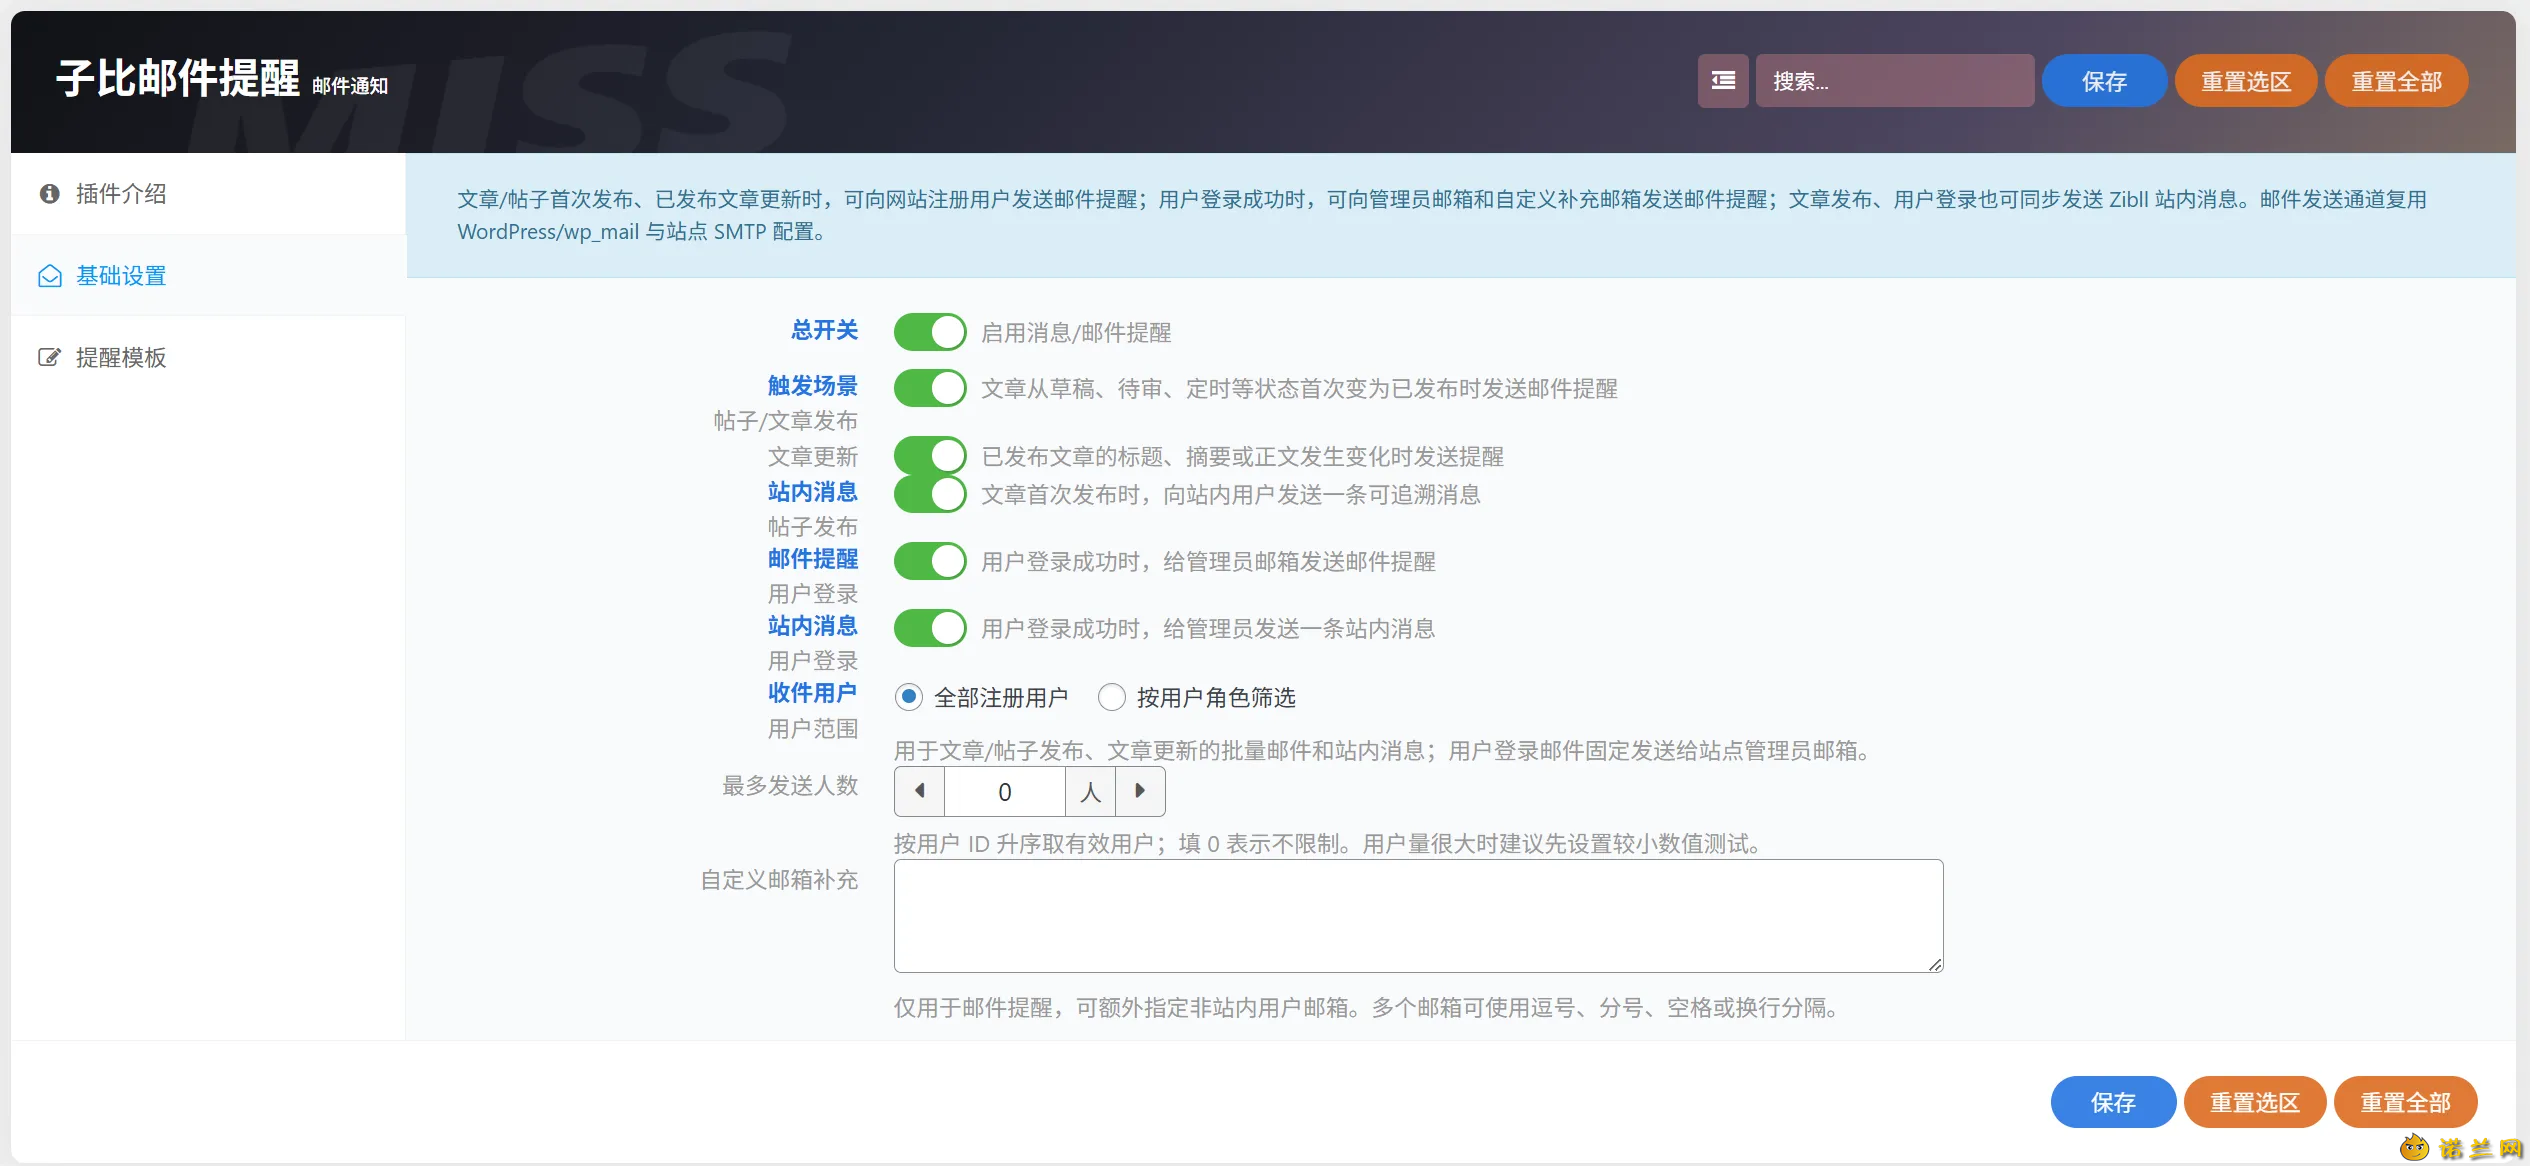Screen dimensions: 2530x1166
Task: Click the 总开关 label
Action: click(825, 330)
